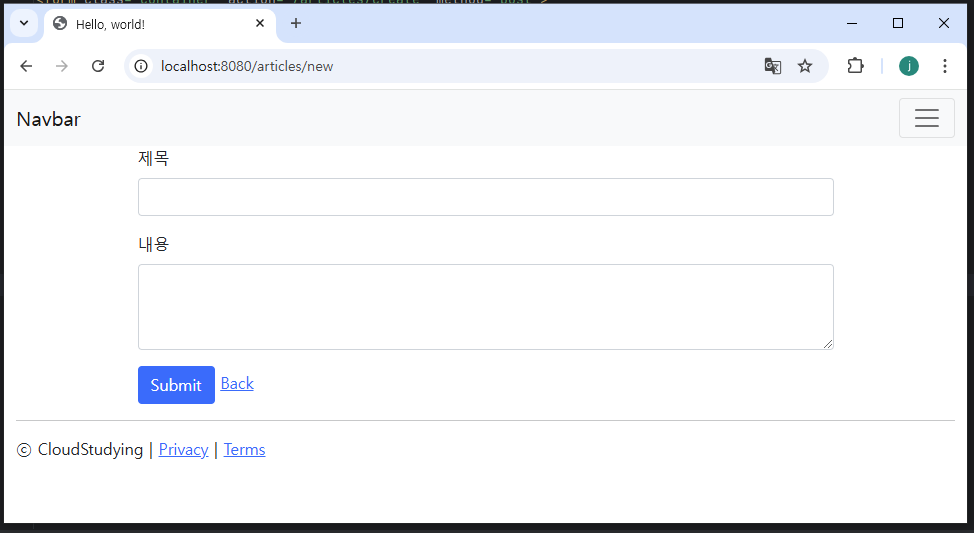Click the Submit button
This screenshot has height=533, width=974.
(x=176, y=385)
